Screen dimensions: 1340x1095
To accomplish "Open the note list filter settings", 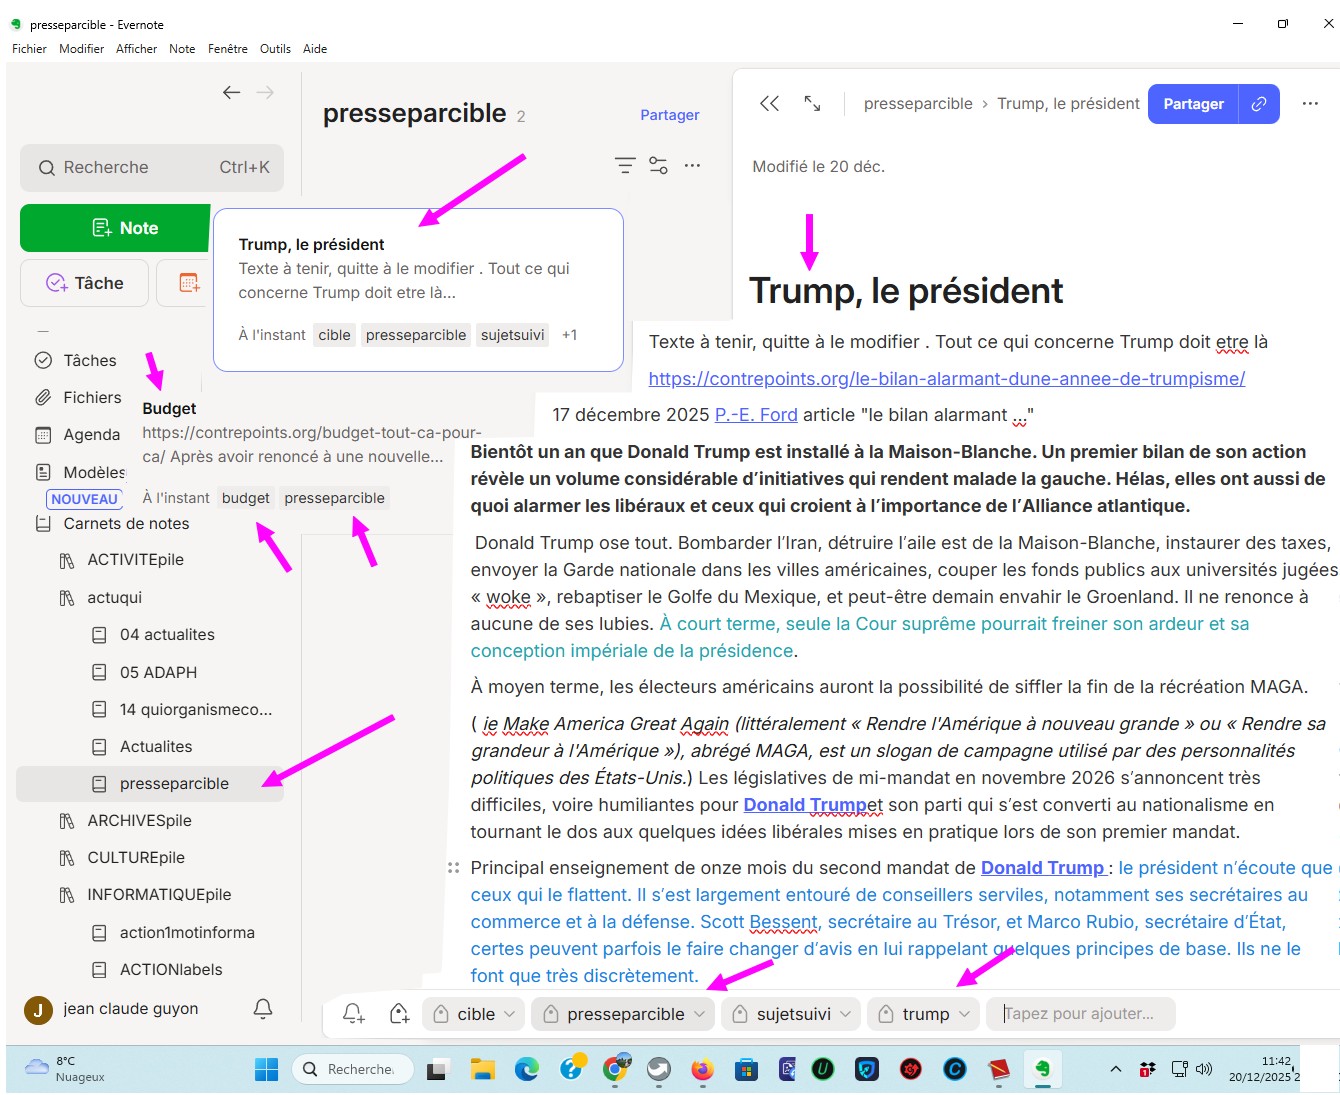I will coord(658,166).
